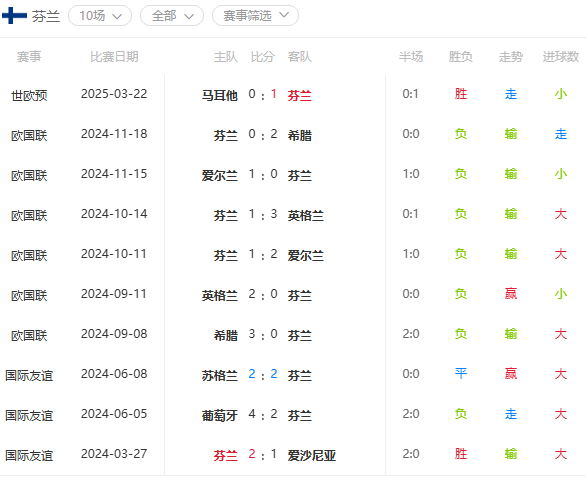Click the 进球数 column header
586x481 pixels.
(x=561, y=57)
